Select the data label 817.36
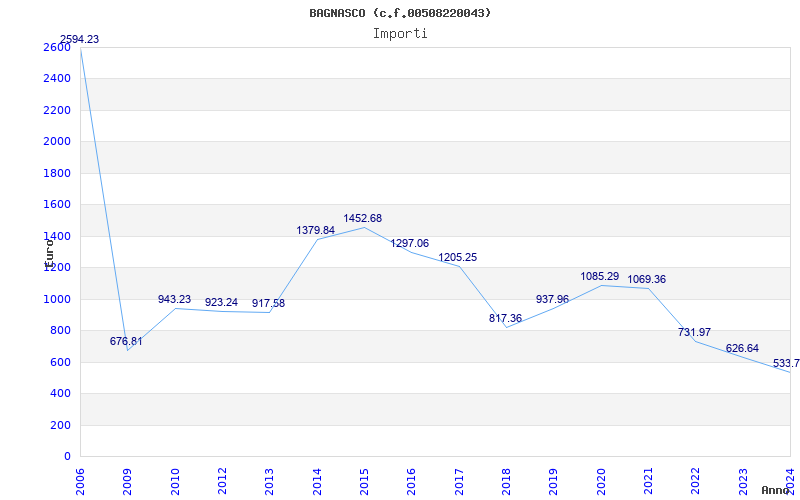The width and height of the screenshot is (800, 500). [506, 318]
